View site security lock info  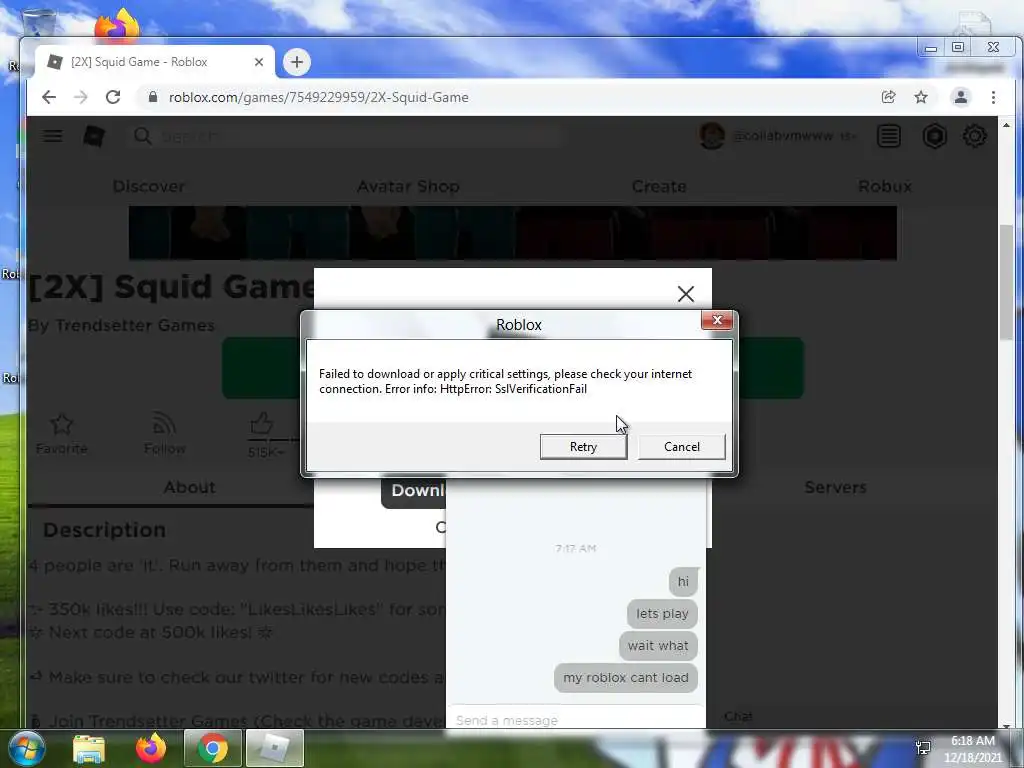[x=153, y=97]
